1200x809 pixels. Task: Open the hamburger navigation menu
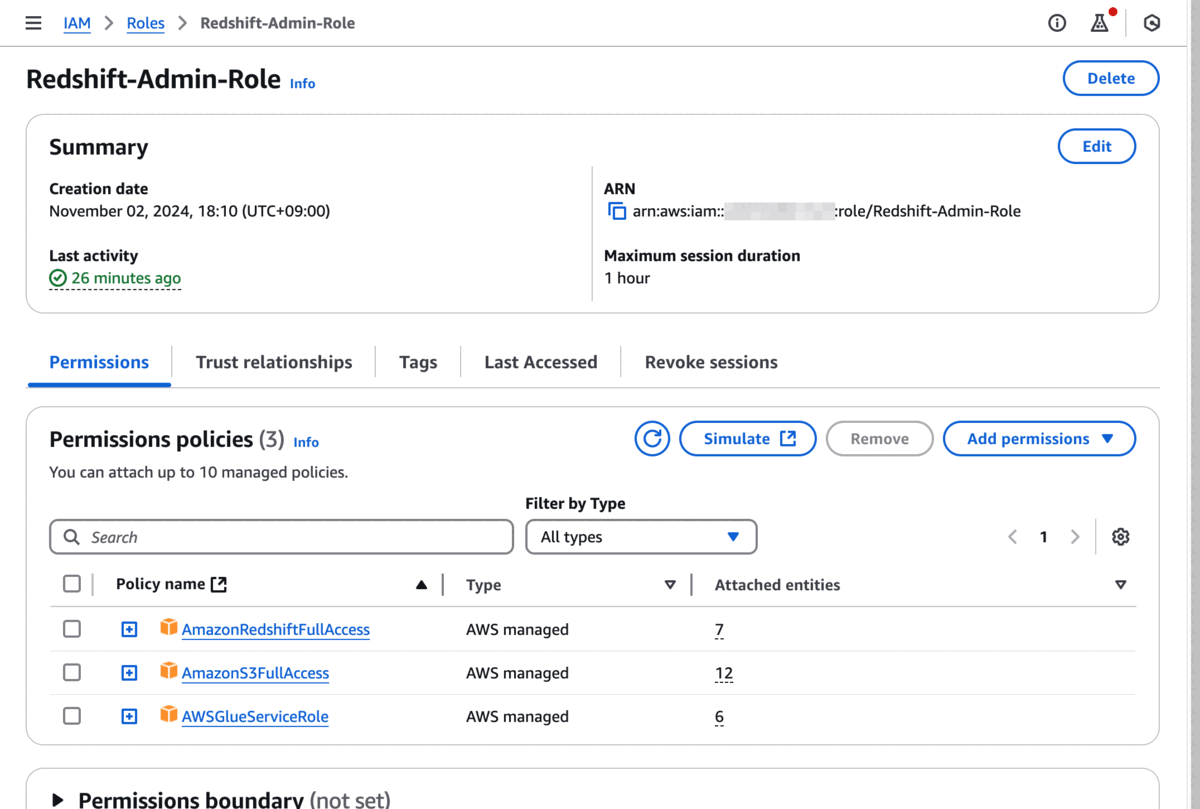point(33,23)
